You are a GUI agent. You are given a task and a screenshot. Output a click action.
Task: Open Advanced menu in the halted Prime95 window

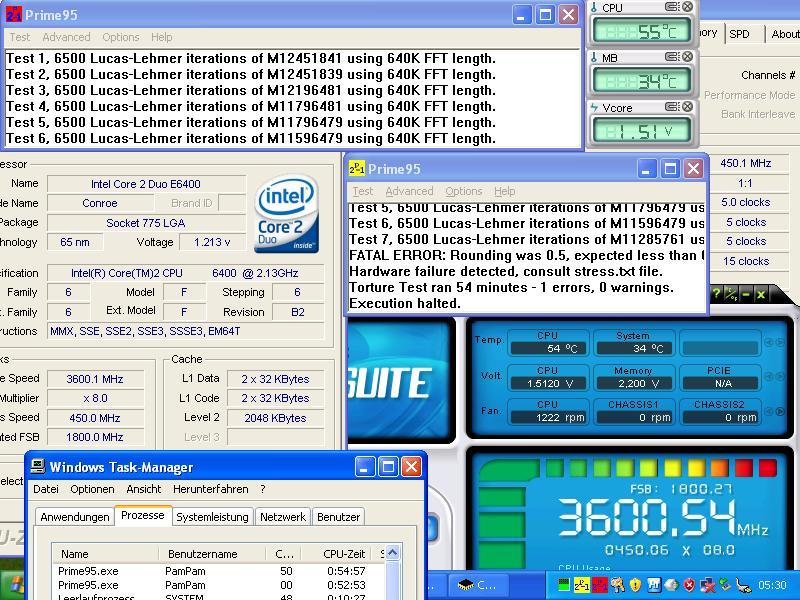coord(409,191)
